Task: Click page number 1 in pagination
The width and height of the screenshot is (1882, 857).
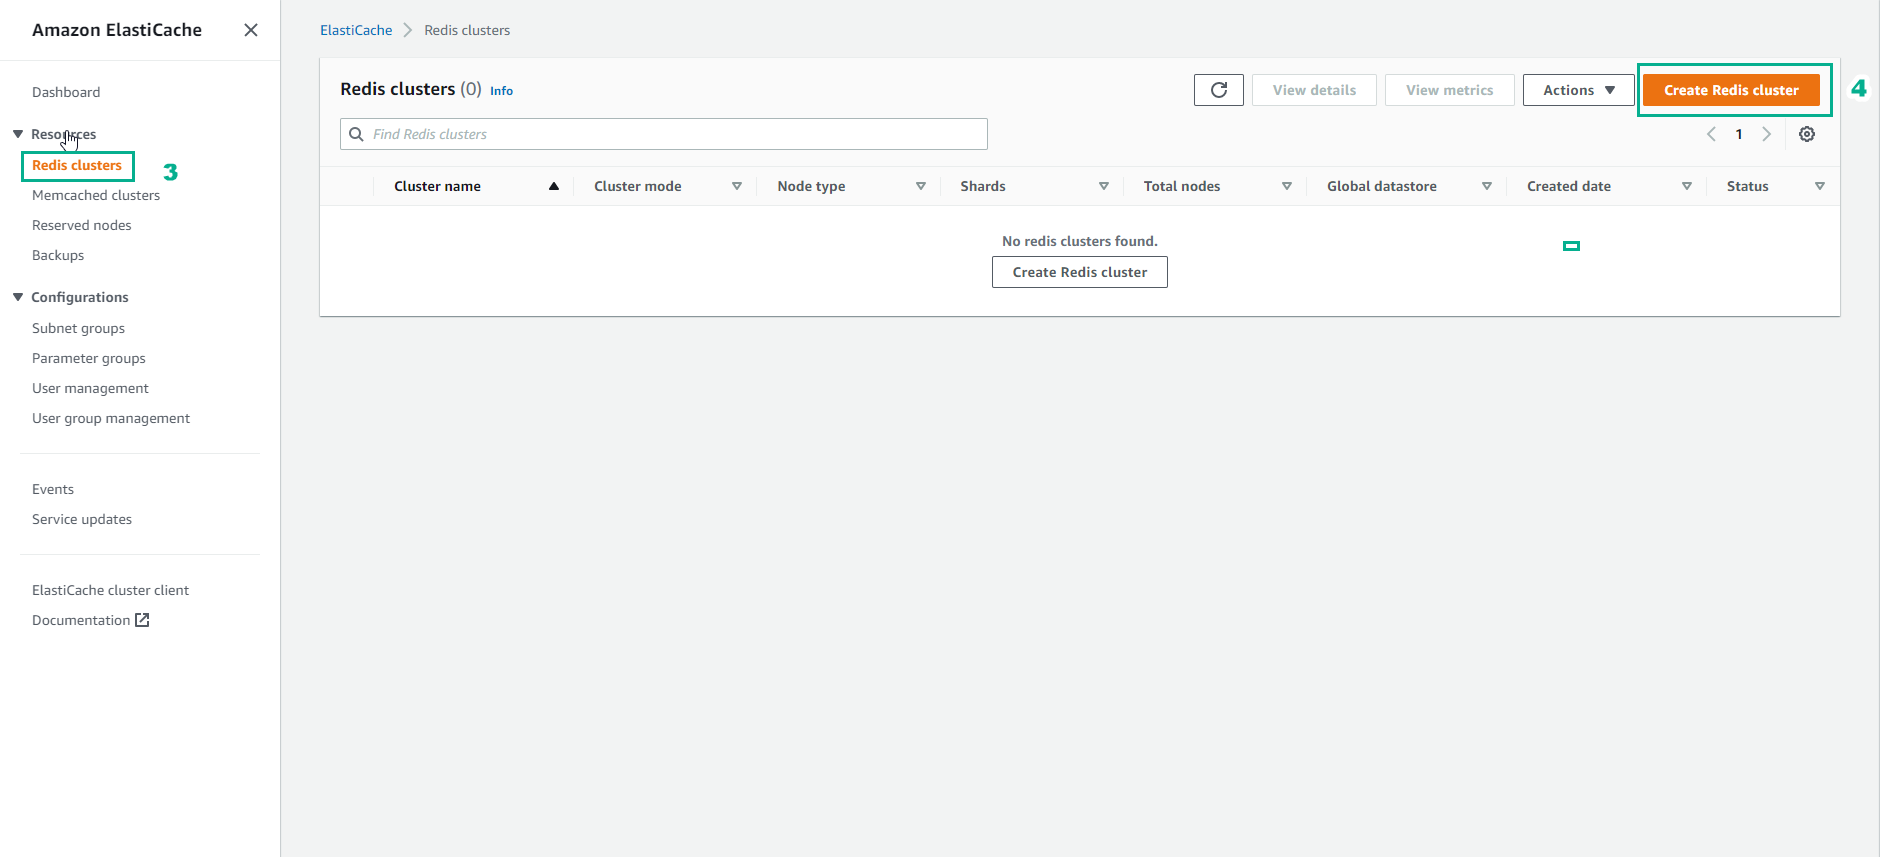Action: [x=1739, y=134]
